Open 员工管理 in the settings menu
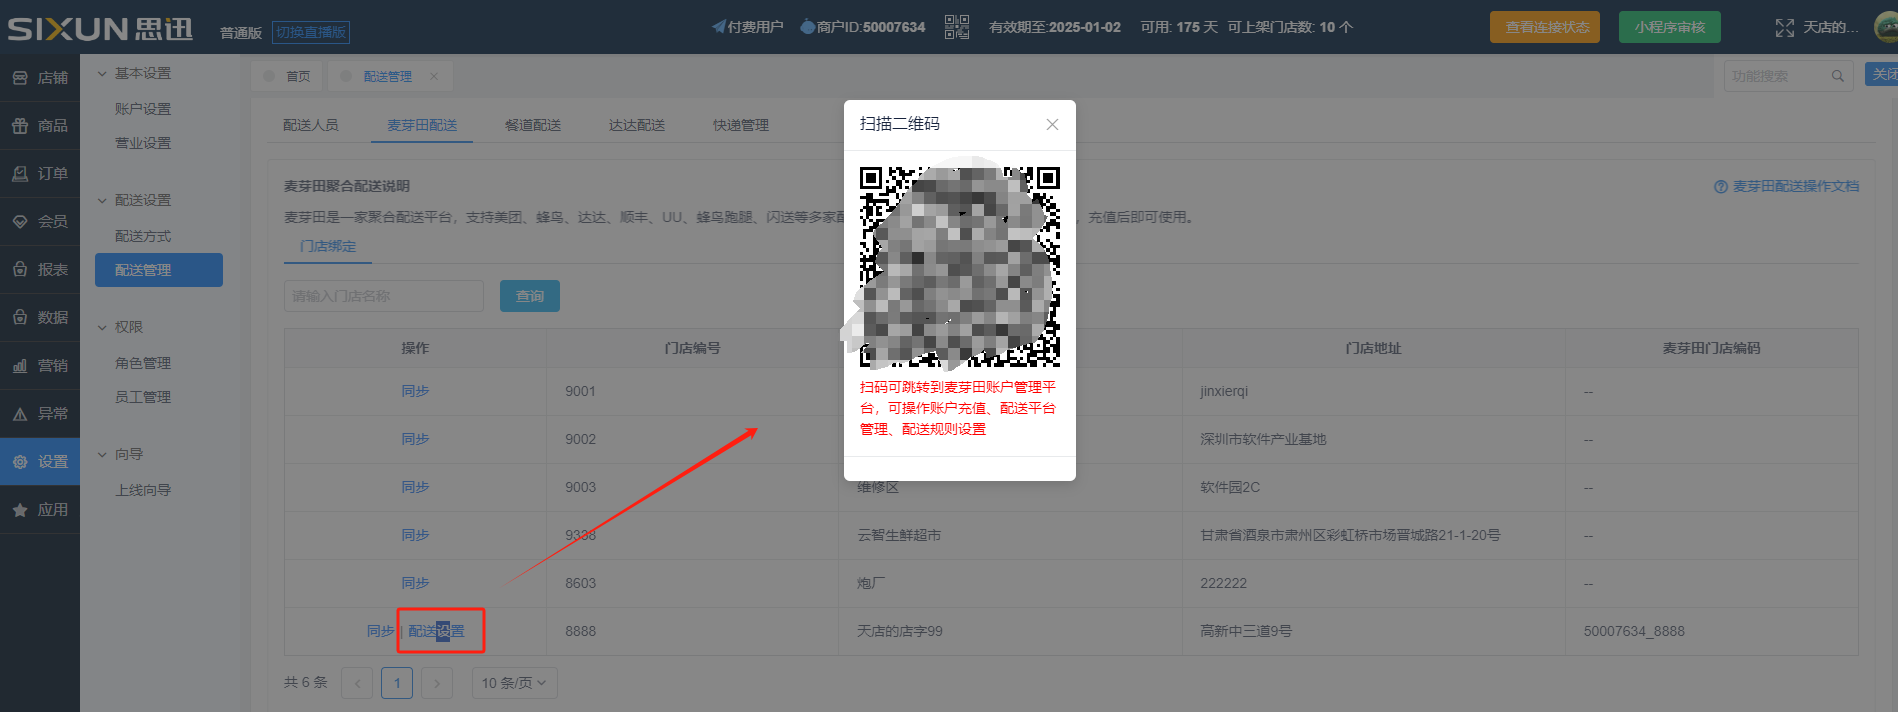Image resolution: width=1898 pixels, height=712 pixels. point(143,397)
